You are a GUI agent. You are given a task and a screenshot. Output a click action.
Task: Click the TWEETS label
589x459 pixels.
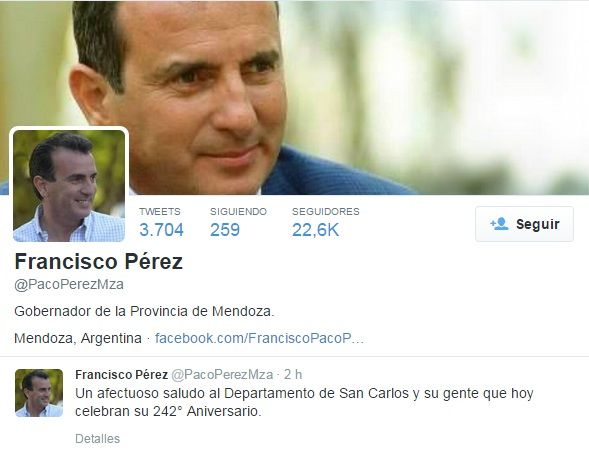click(160, 211)
